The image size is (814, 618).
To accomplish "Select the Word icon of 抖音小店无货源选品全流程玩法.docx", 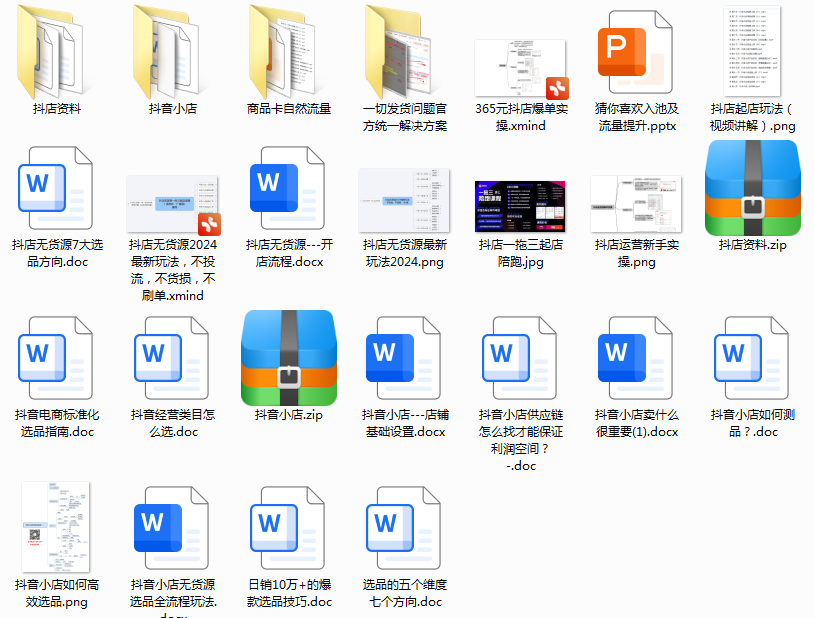I will tap(172, 528).
